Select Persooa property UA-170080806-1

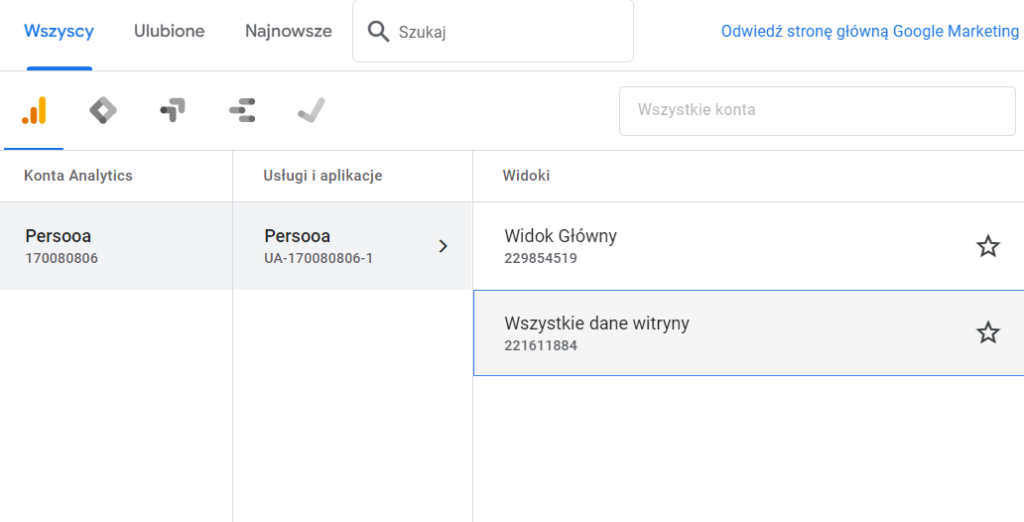coord(352,246)
